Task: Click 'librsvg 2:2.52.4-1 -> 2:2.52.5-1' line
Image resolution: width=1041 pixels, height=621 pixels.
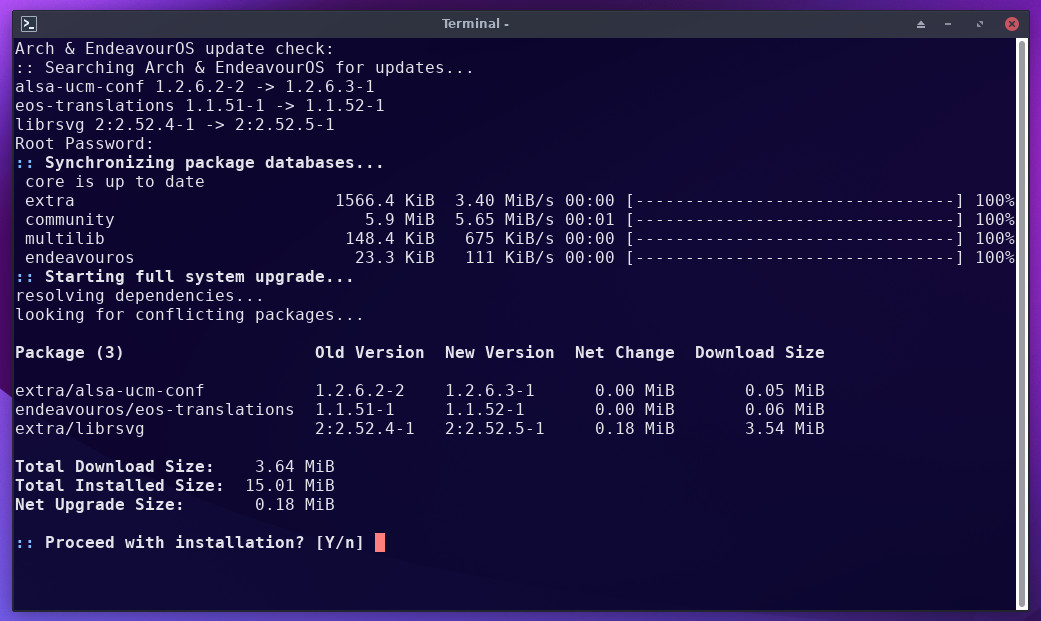Action: 175,125
